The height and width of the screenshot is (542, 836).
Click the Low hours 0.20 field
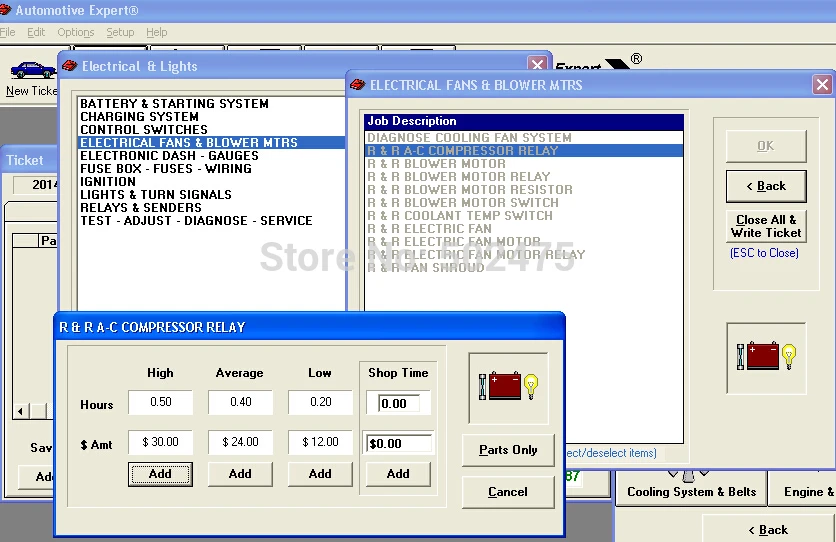(320, 402)
